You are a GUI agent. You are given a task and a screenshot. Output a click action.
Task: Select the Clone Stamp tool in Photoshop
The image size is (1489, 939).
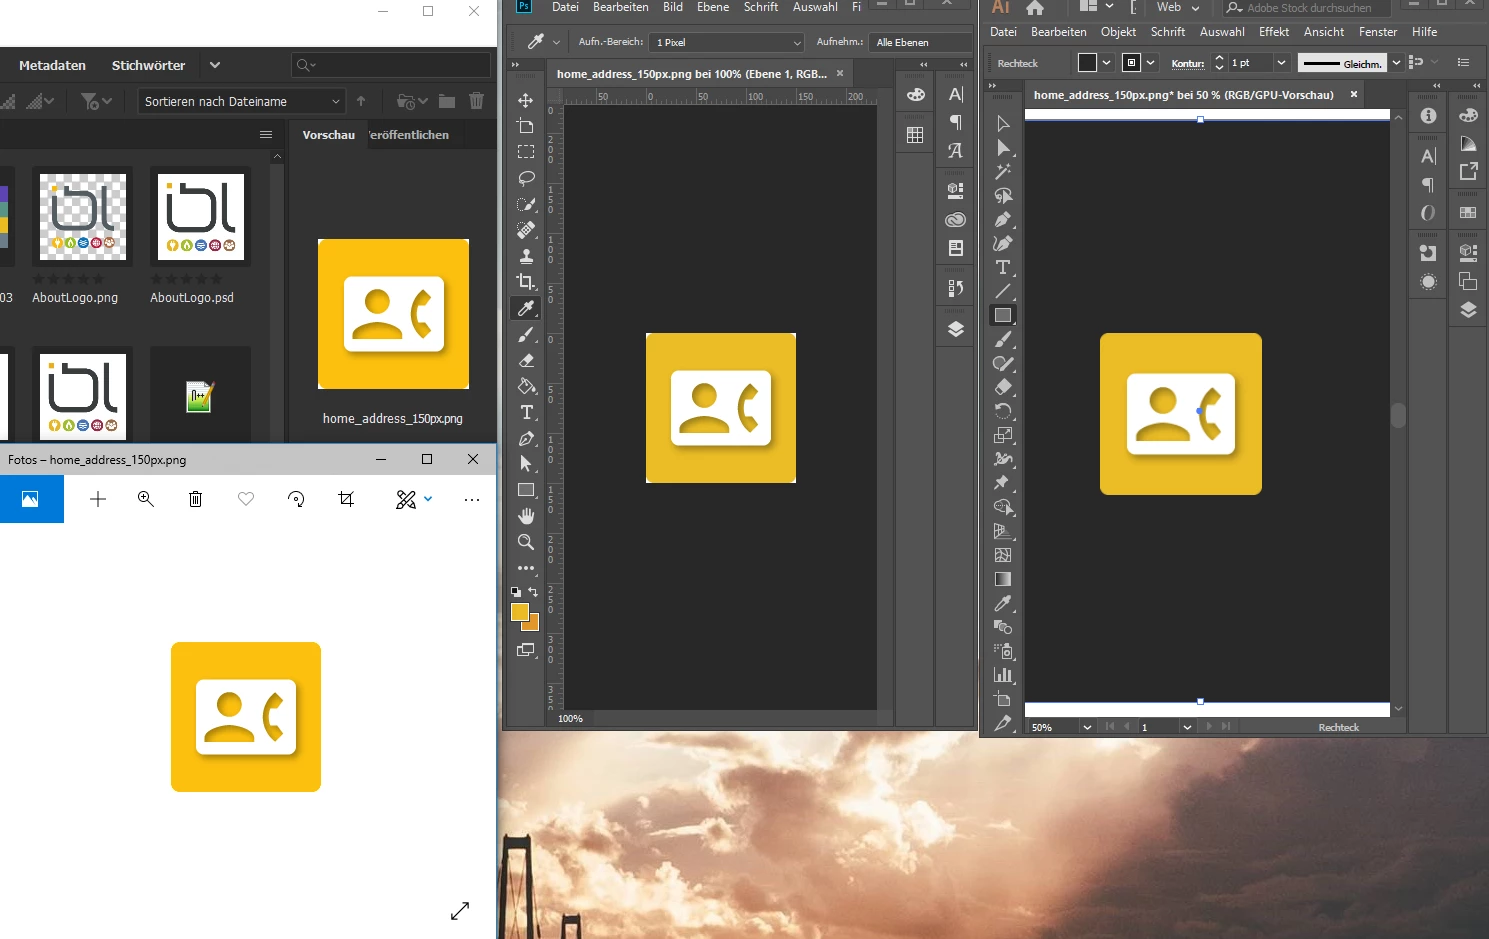coord(526,256)
